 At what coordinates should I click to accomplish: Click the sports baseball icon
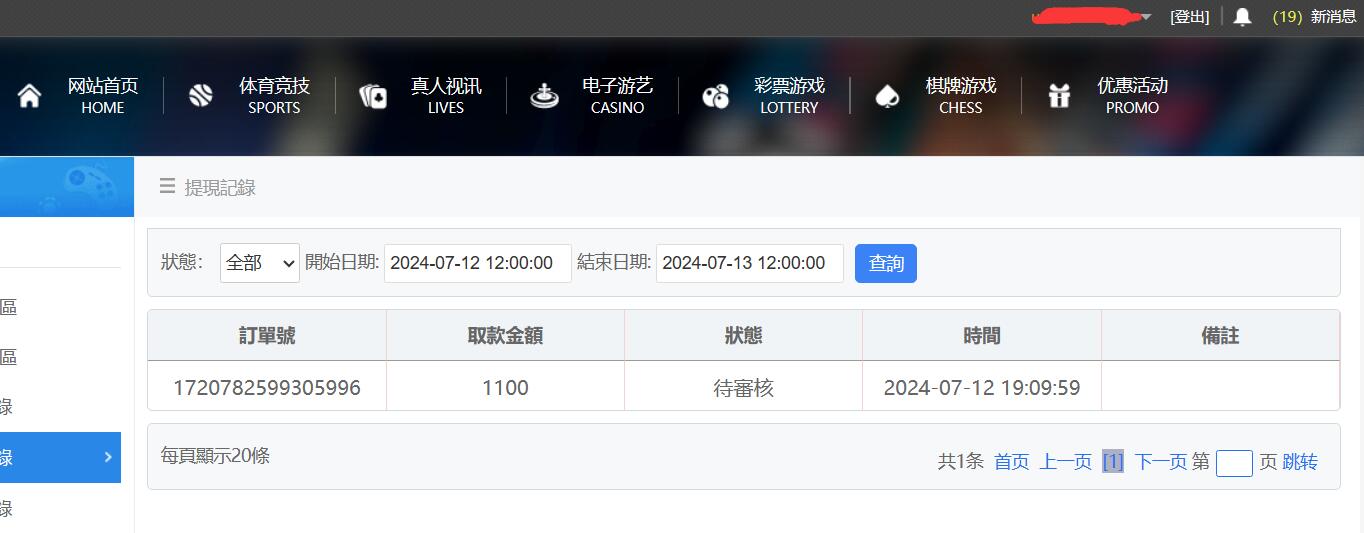pyautogui.click(x=201, y=96)
